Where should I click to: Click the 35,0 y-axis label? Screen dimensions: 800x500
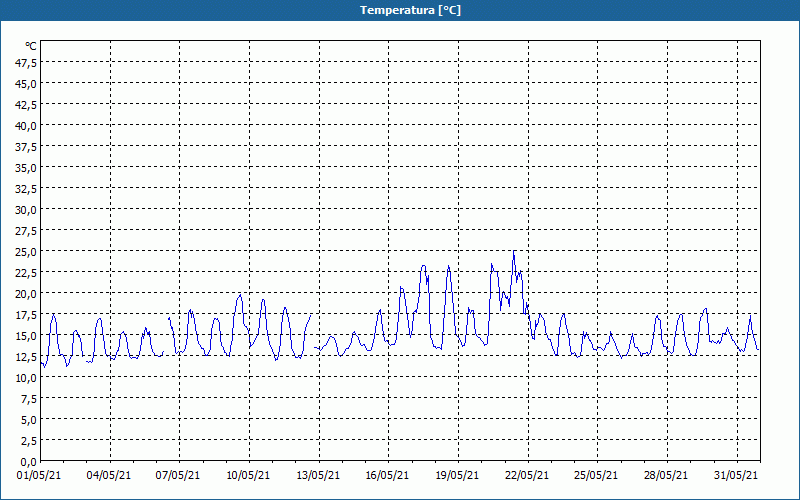point(27,167)
